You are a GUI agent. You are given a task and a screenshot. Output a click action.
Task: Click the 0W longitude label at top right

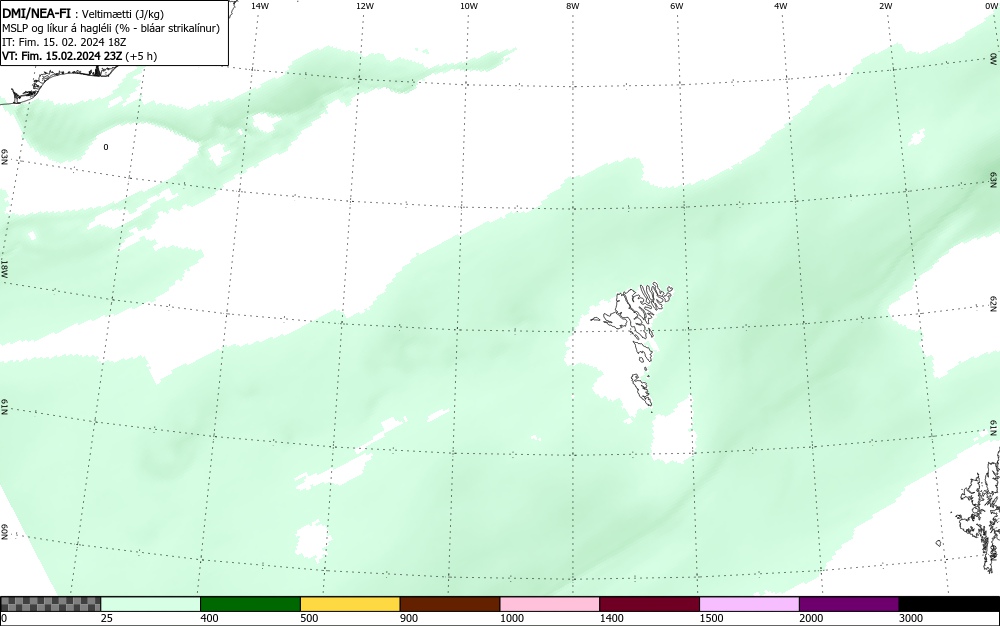coord(990,6)
